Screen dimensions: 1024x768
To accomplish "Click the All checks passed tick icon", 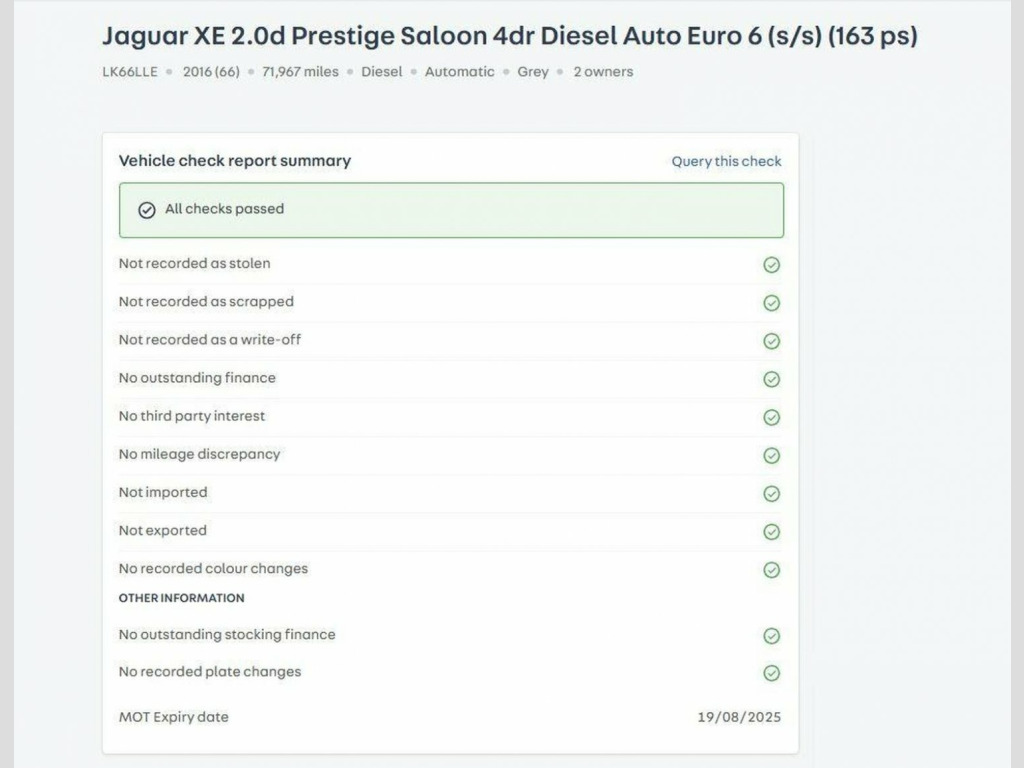I will click(147, 210).
